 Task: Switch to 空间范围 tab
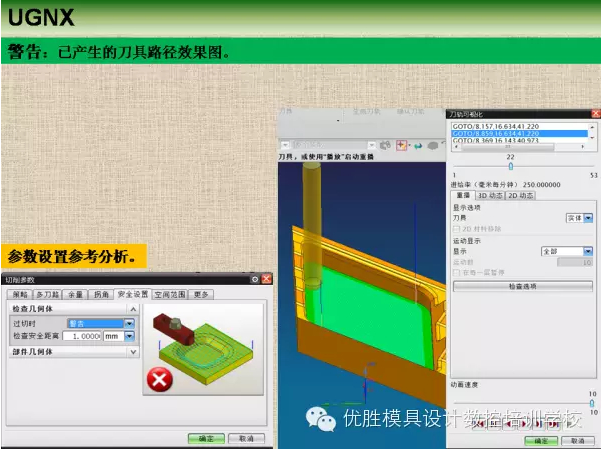pos(170,295)
